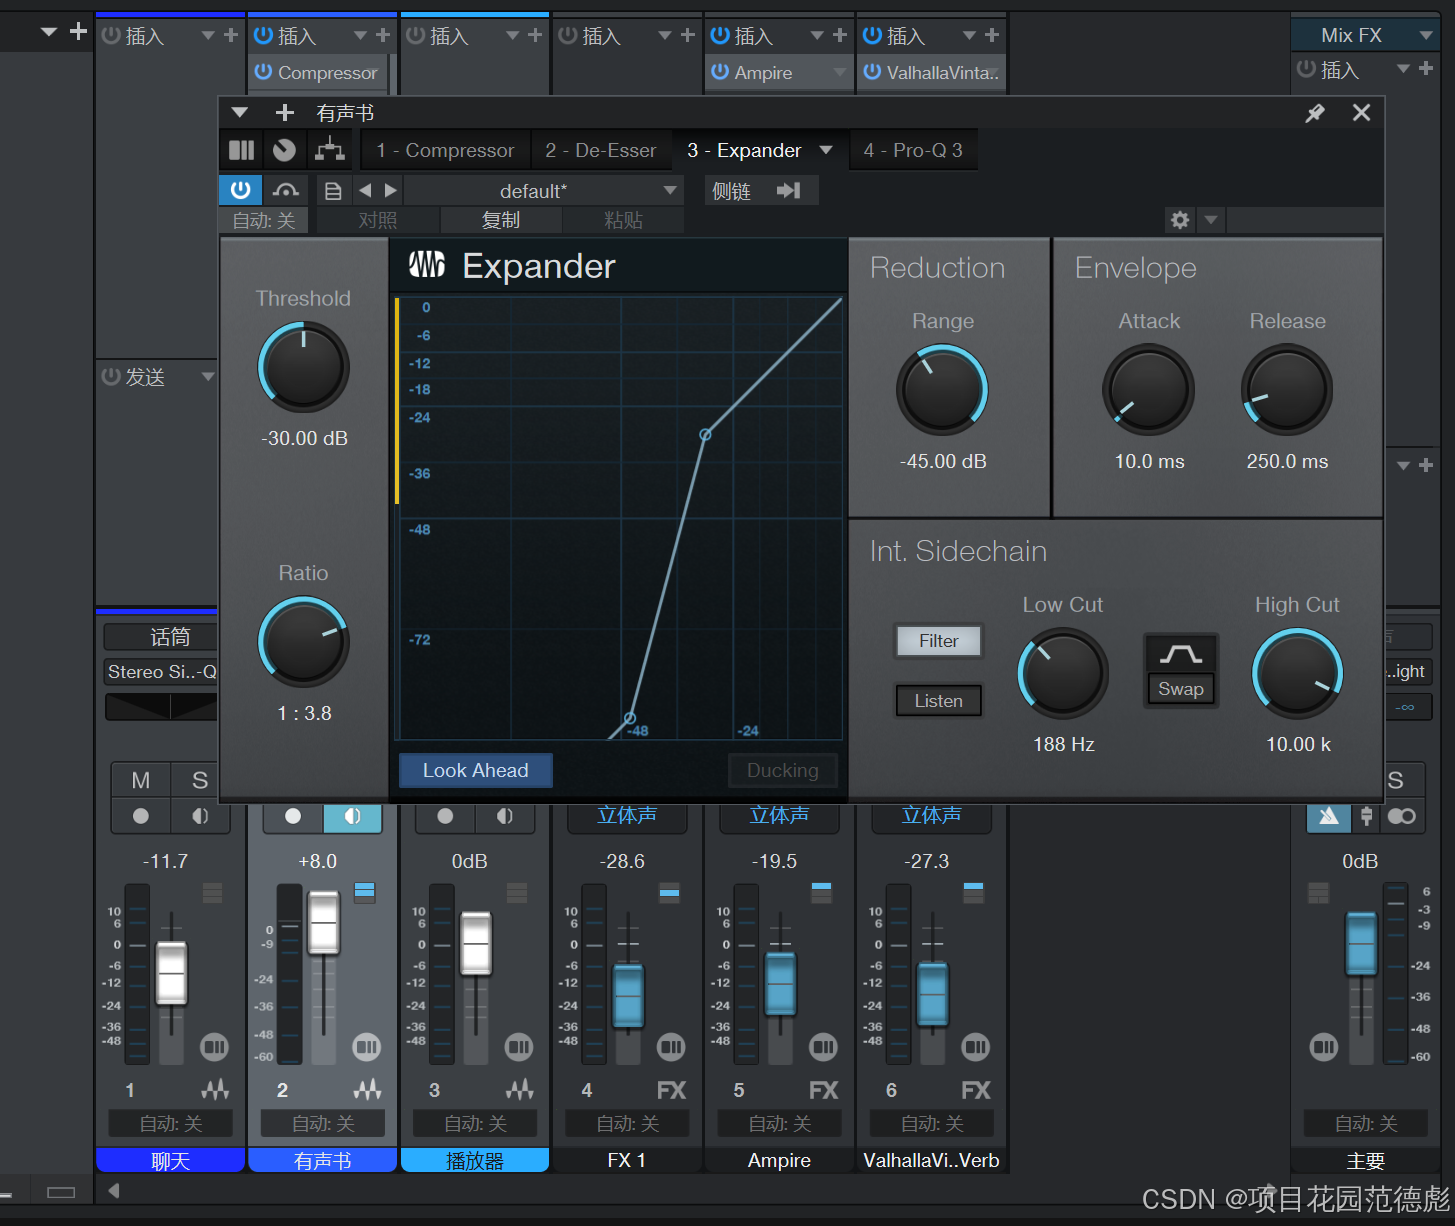
Task: Open the channel editor bars icon
Action: [x=241, y=150]
